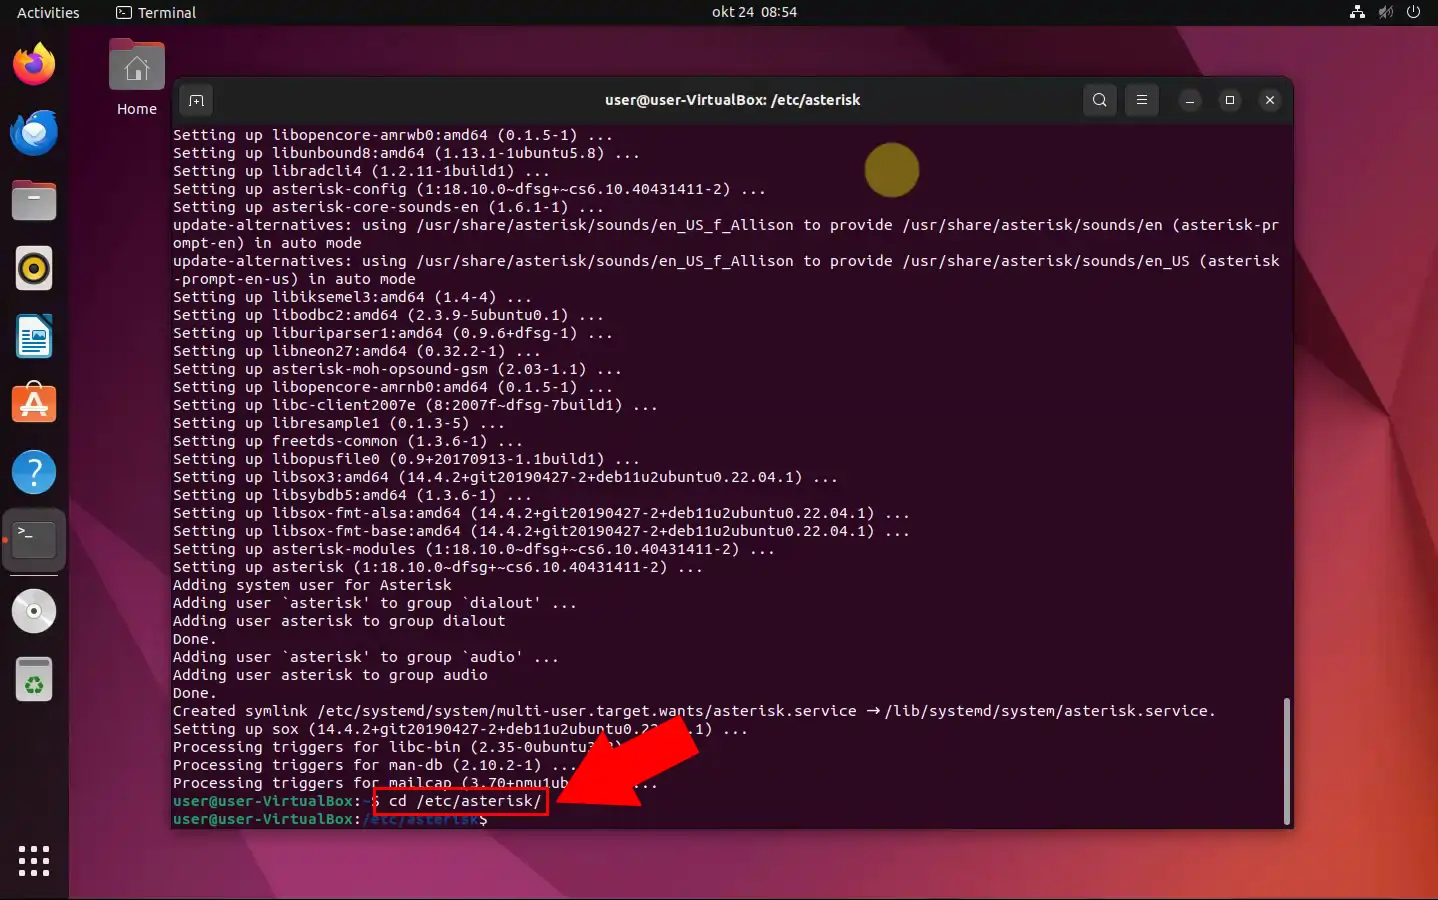This screenshot has width=1438, height=900.
Task: Click the 'Setting up libneon27:amd64' line
Action: 357,351
